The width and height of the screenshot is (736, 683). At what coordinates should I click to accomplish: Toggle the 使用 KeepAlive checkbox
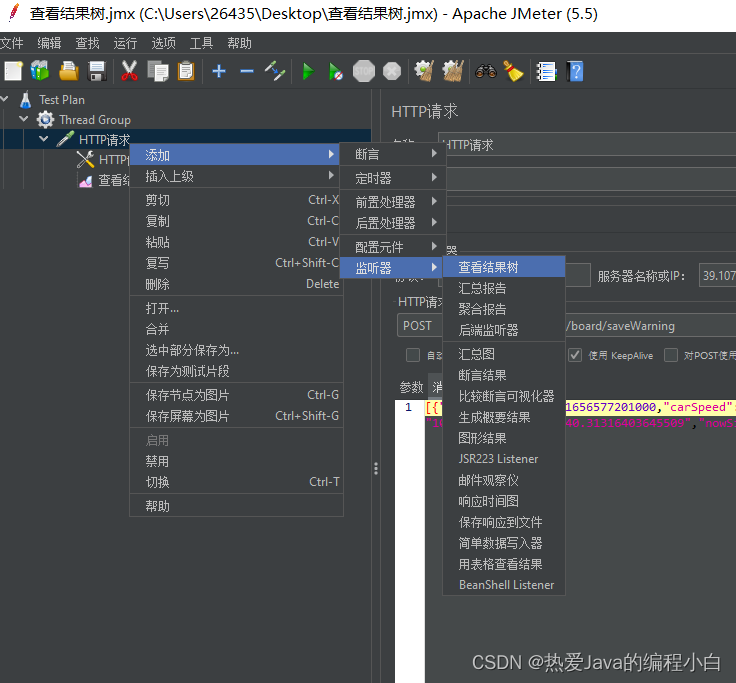(x=575, y=355)
